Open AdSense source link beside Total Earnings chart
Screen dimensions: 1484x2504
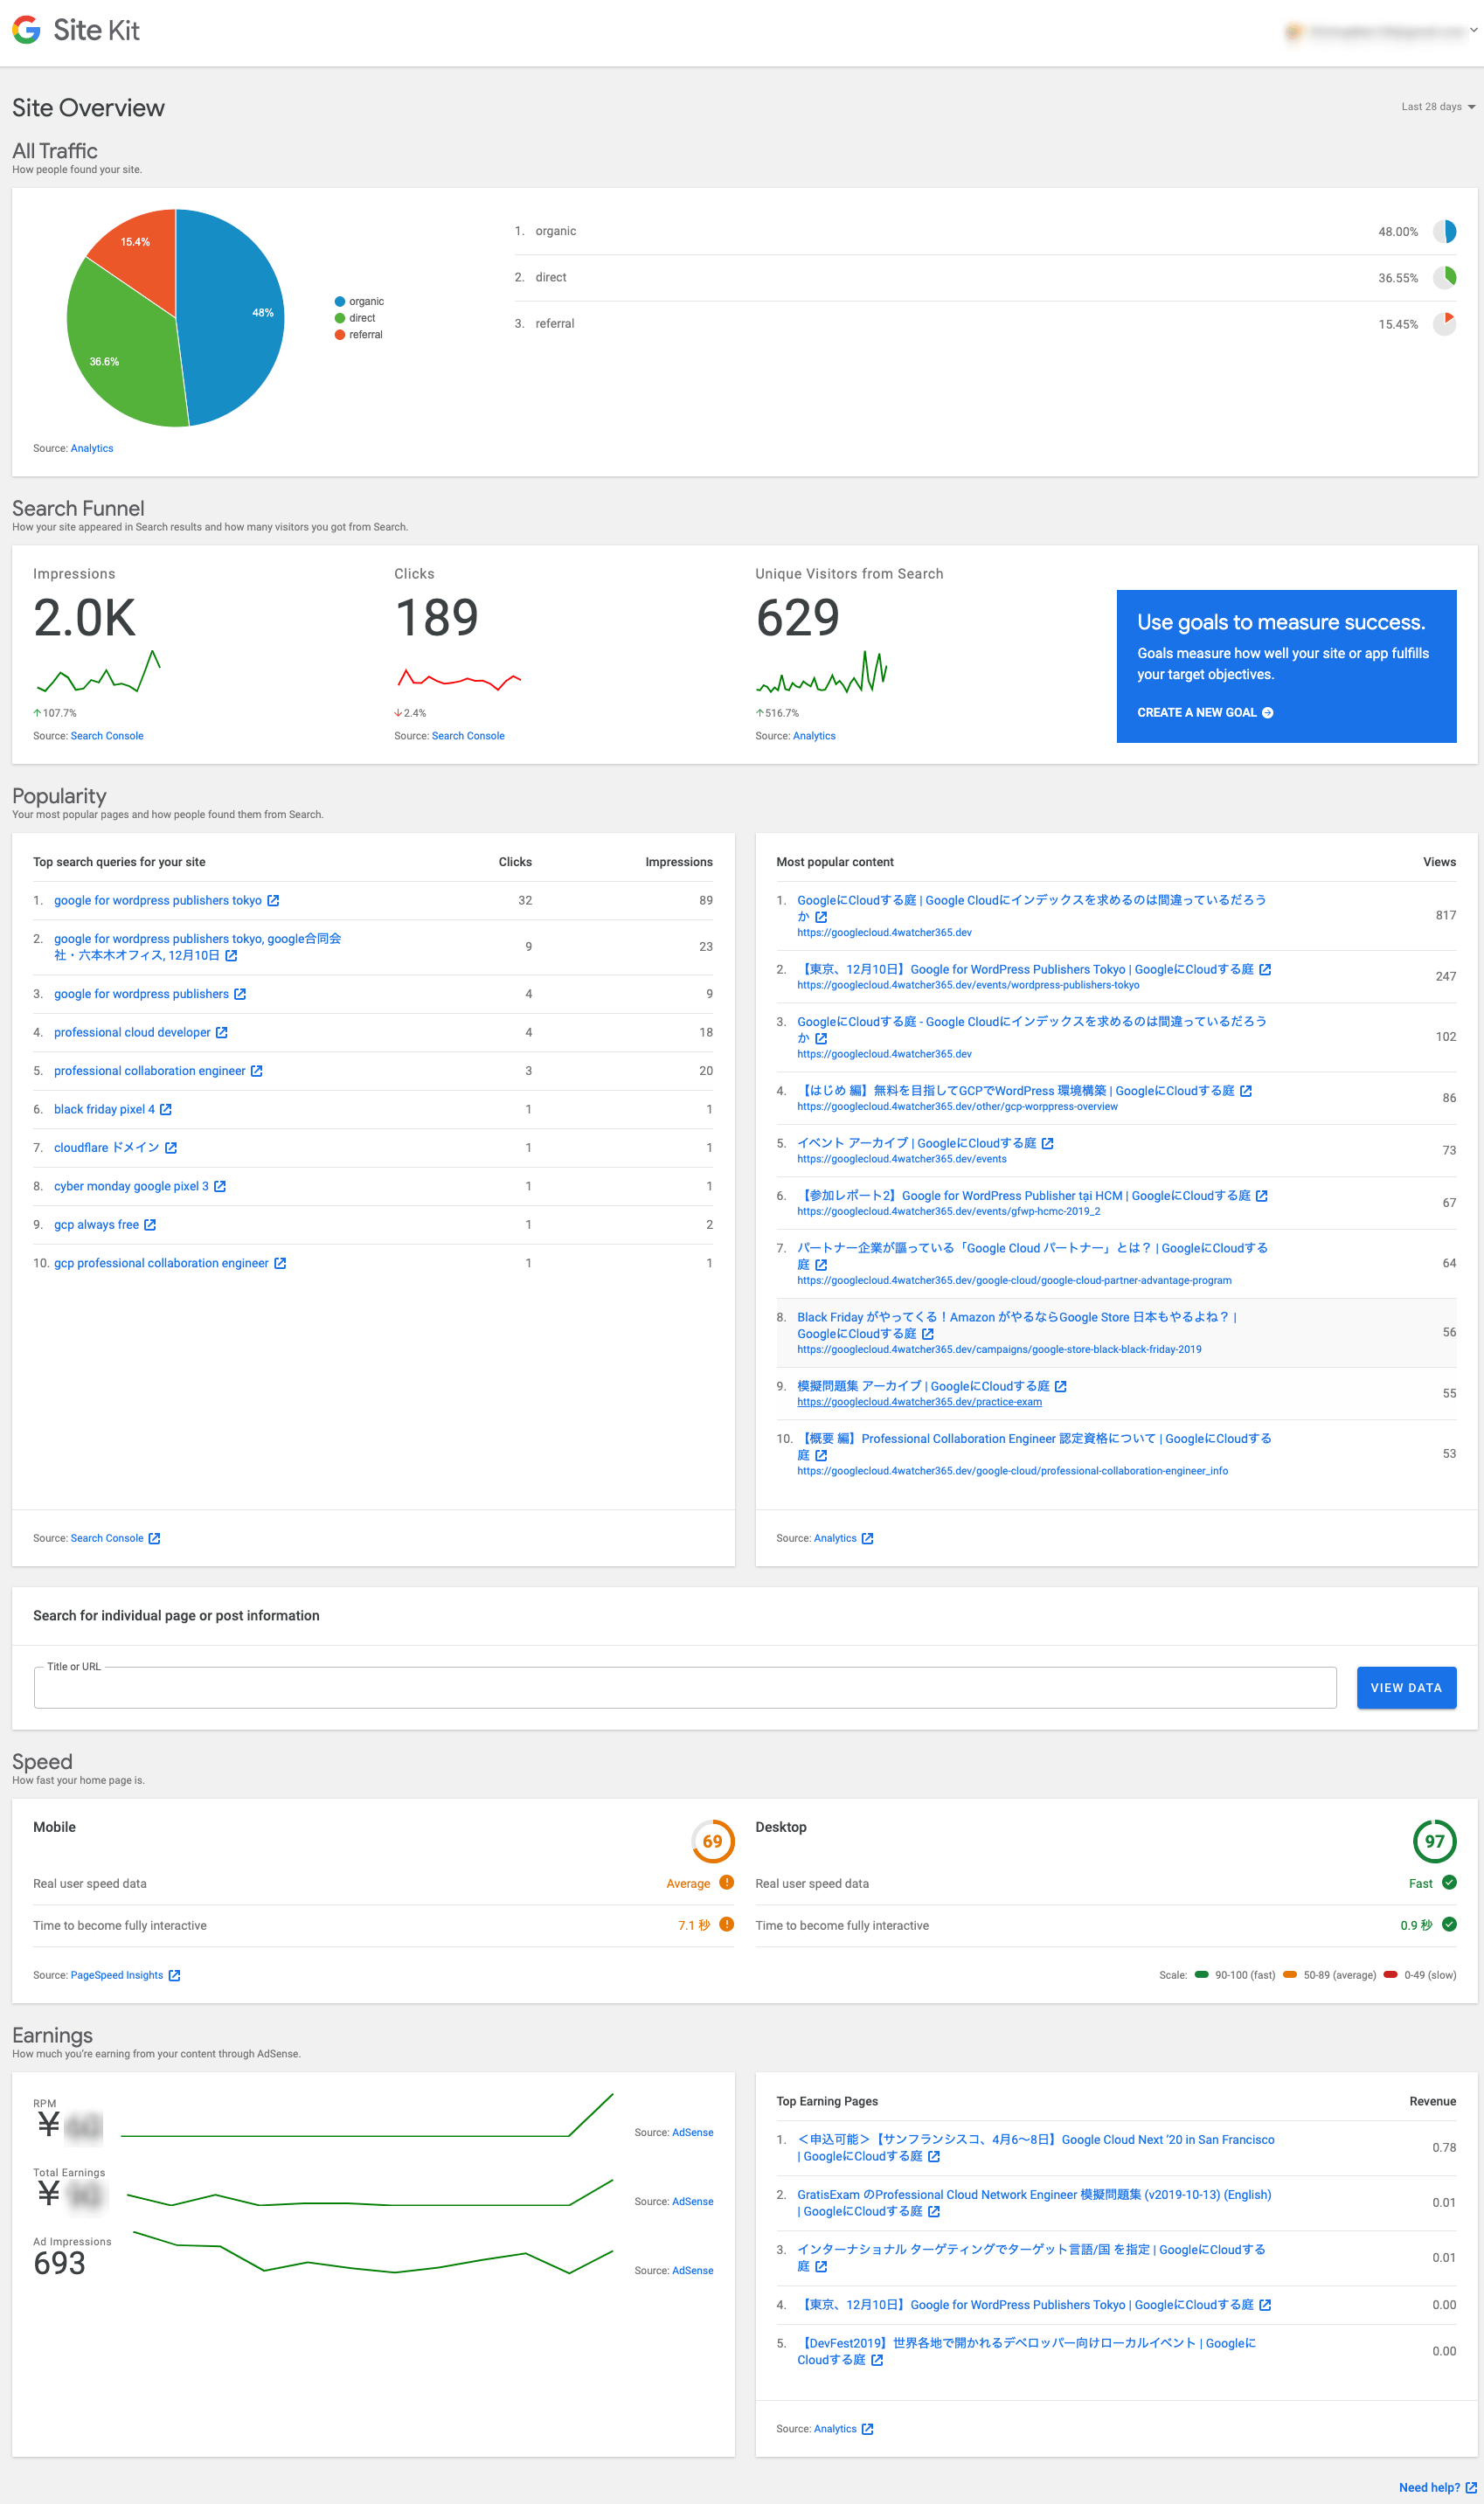[x=692, y=2202]
